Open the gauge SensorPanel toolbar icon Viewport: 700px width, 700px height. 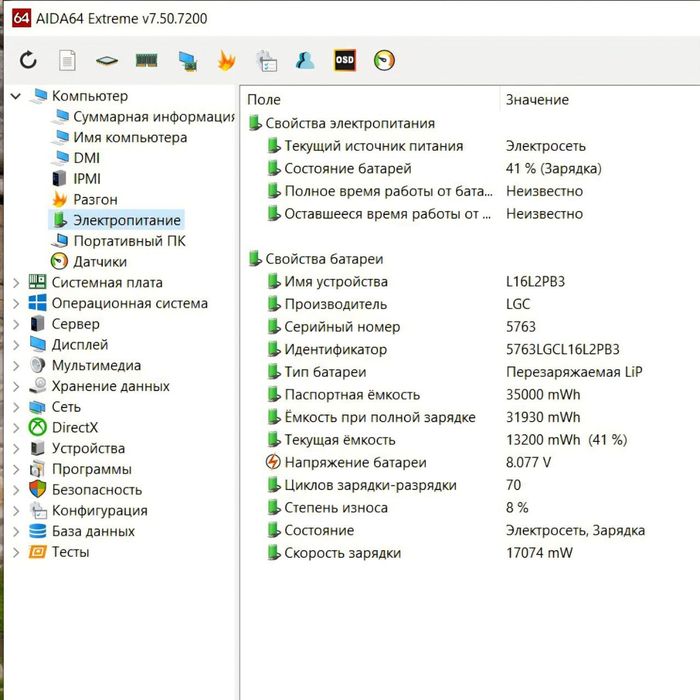pos(384,60)
